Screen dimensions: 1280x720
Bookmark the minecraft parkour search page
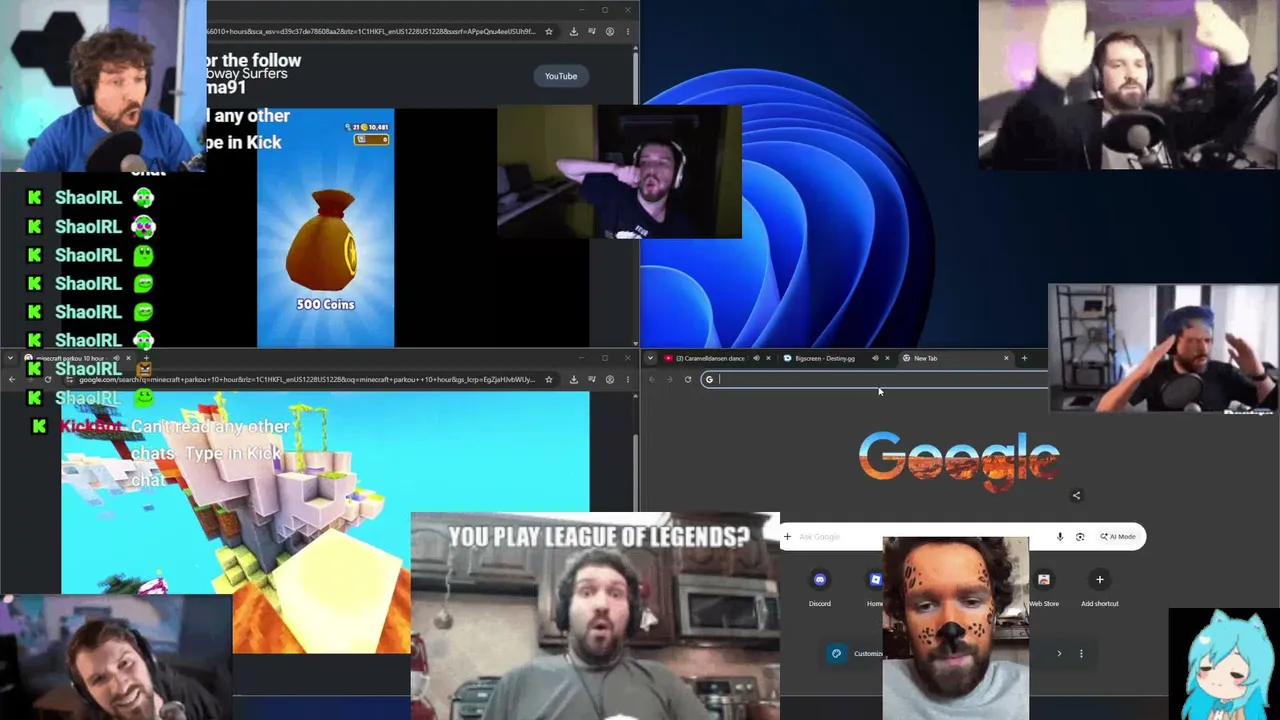tap(549, 379)
